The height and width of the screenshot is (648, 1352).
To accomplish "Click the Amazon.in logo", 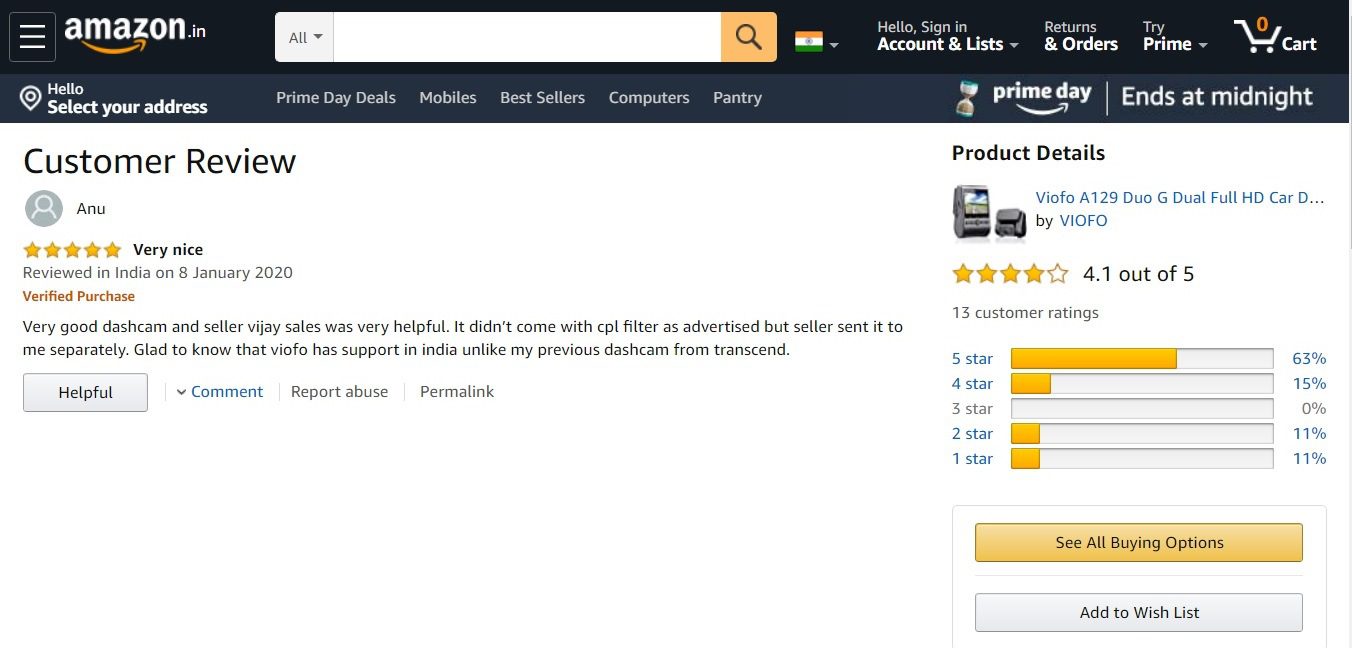I will coord(135,33).
